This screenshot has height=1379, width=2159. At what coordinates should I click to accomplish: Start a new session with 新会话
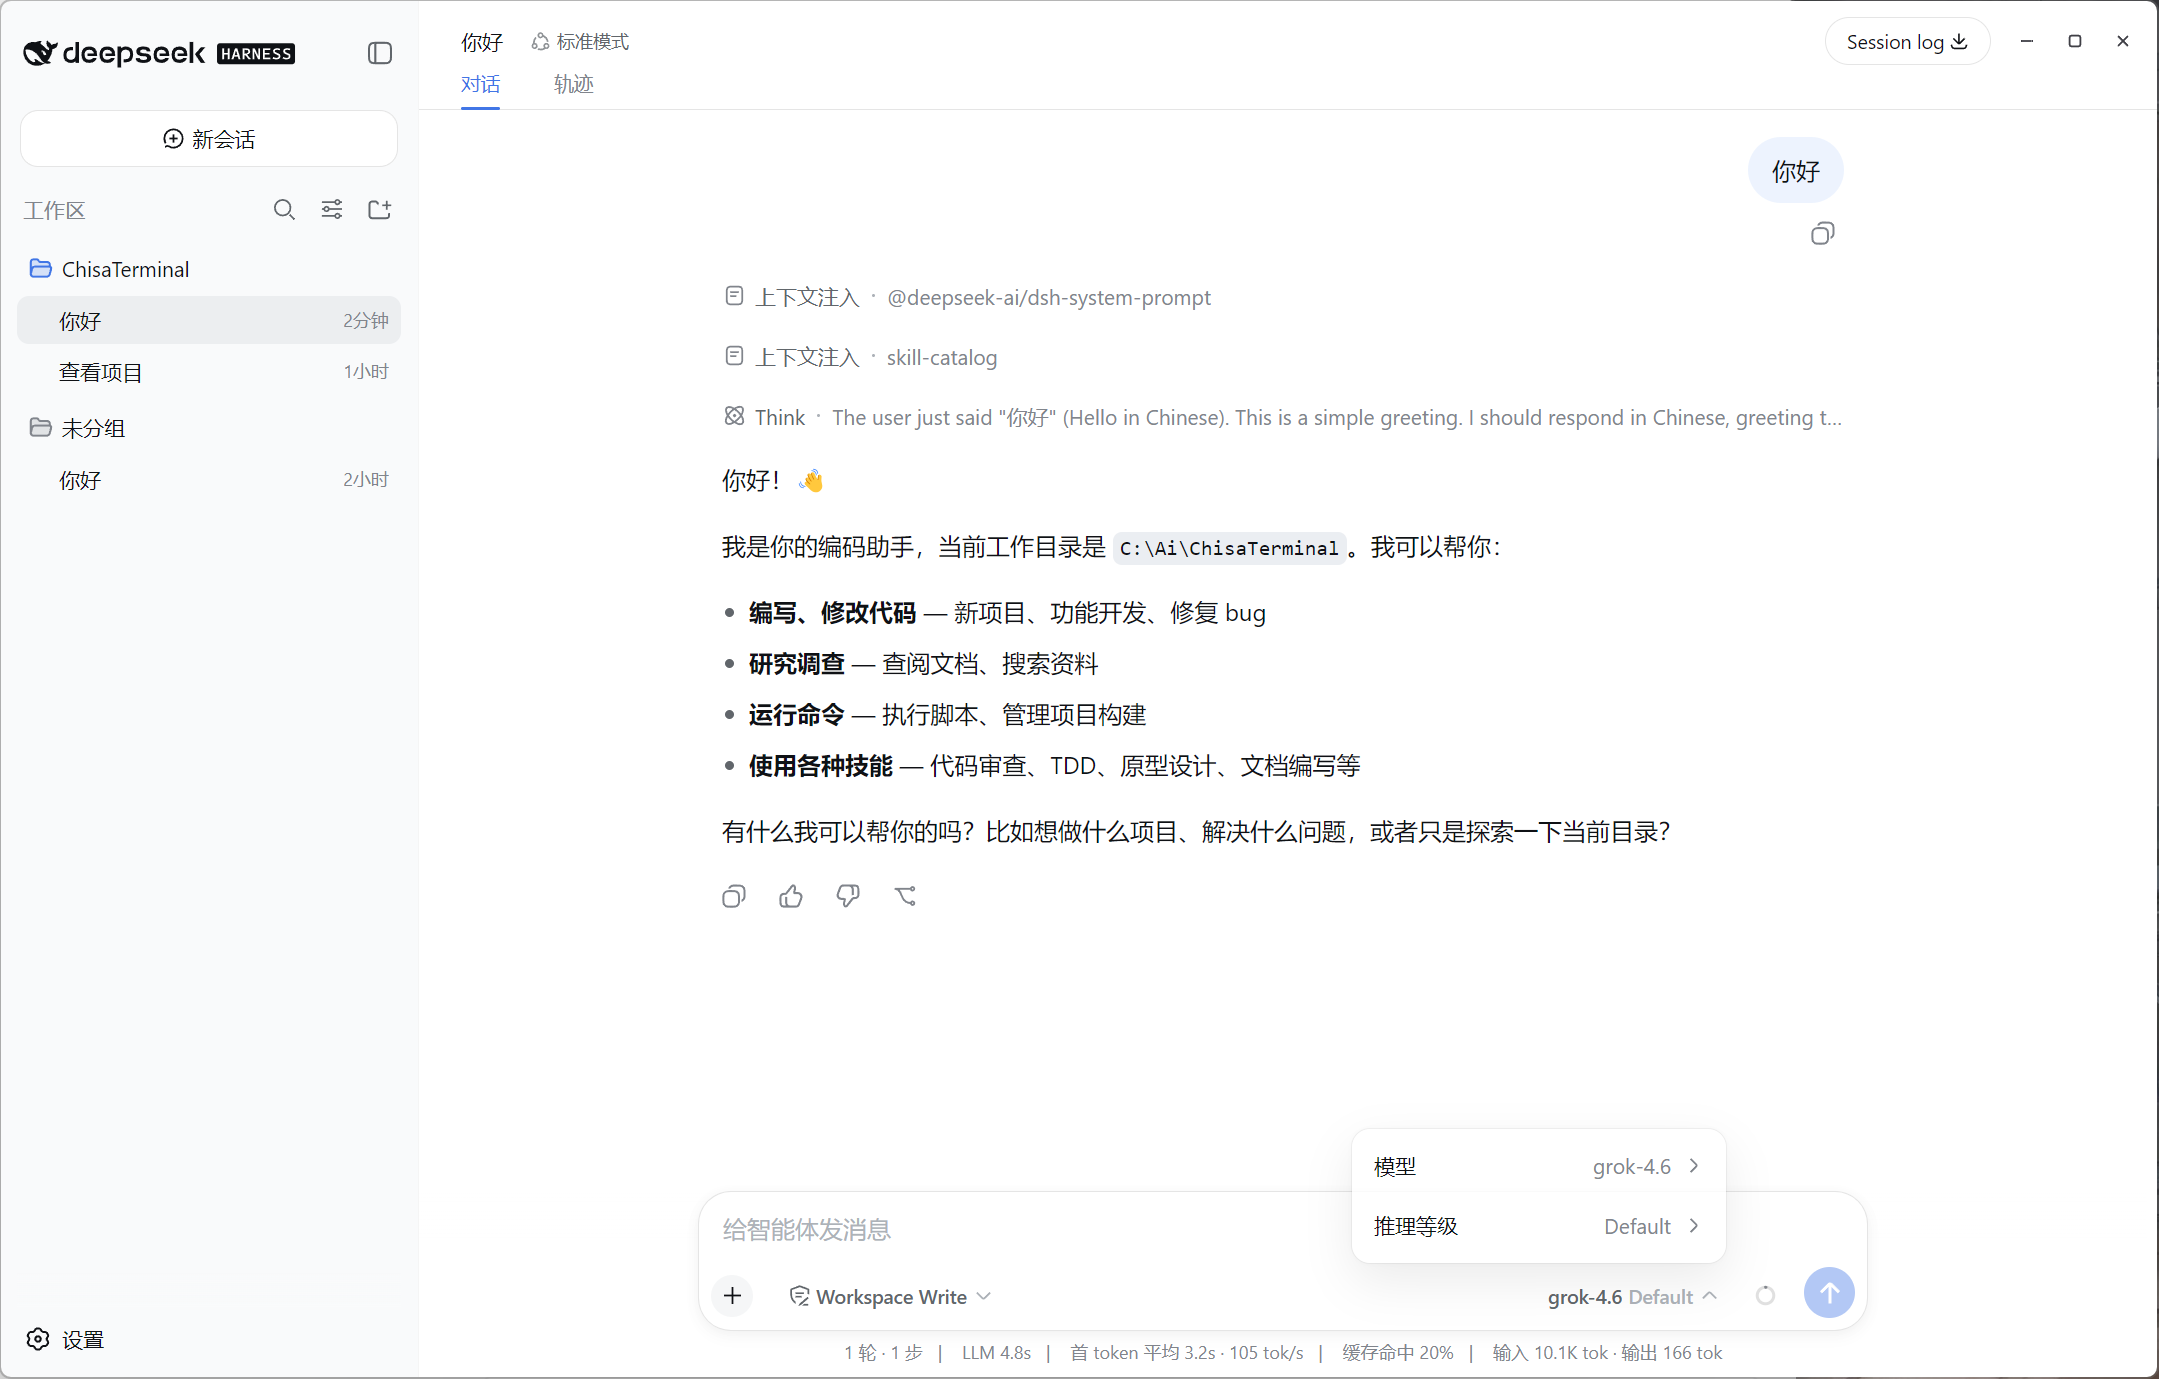[209, 139]
